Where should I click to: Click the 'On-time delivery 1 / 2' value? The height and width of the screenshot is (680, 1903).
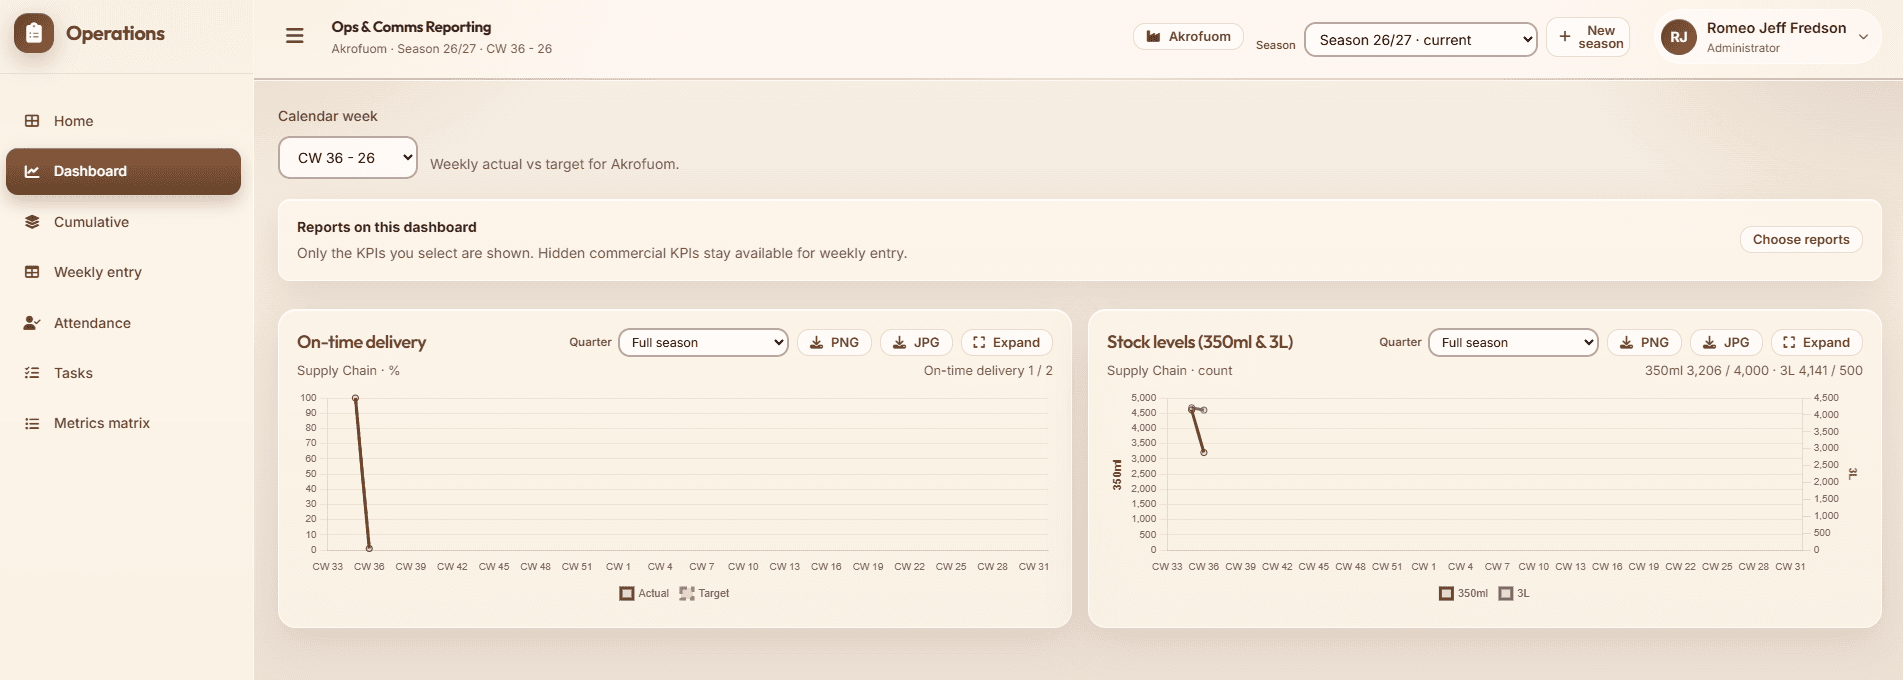[988, 370]
